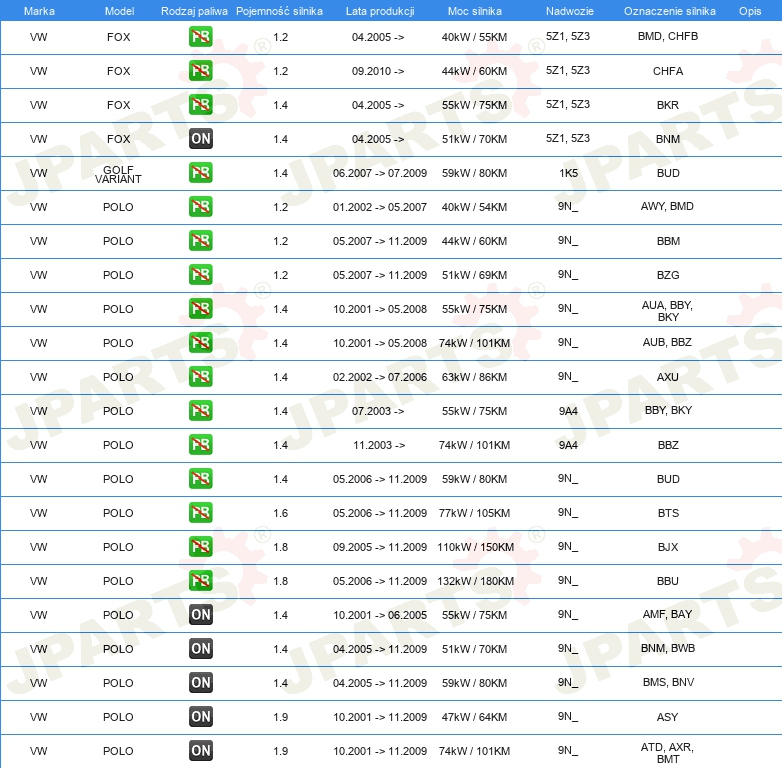
Task: Select body code 1K5 cell
Action: (568, 173)
